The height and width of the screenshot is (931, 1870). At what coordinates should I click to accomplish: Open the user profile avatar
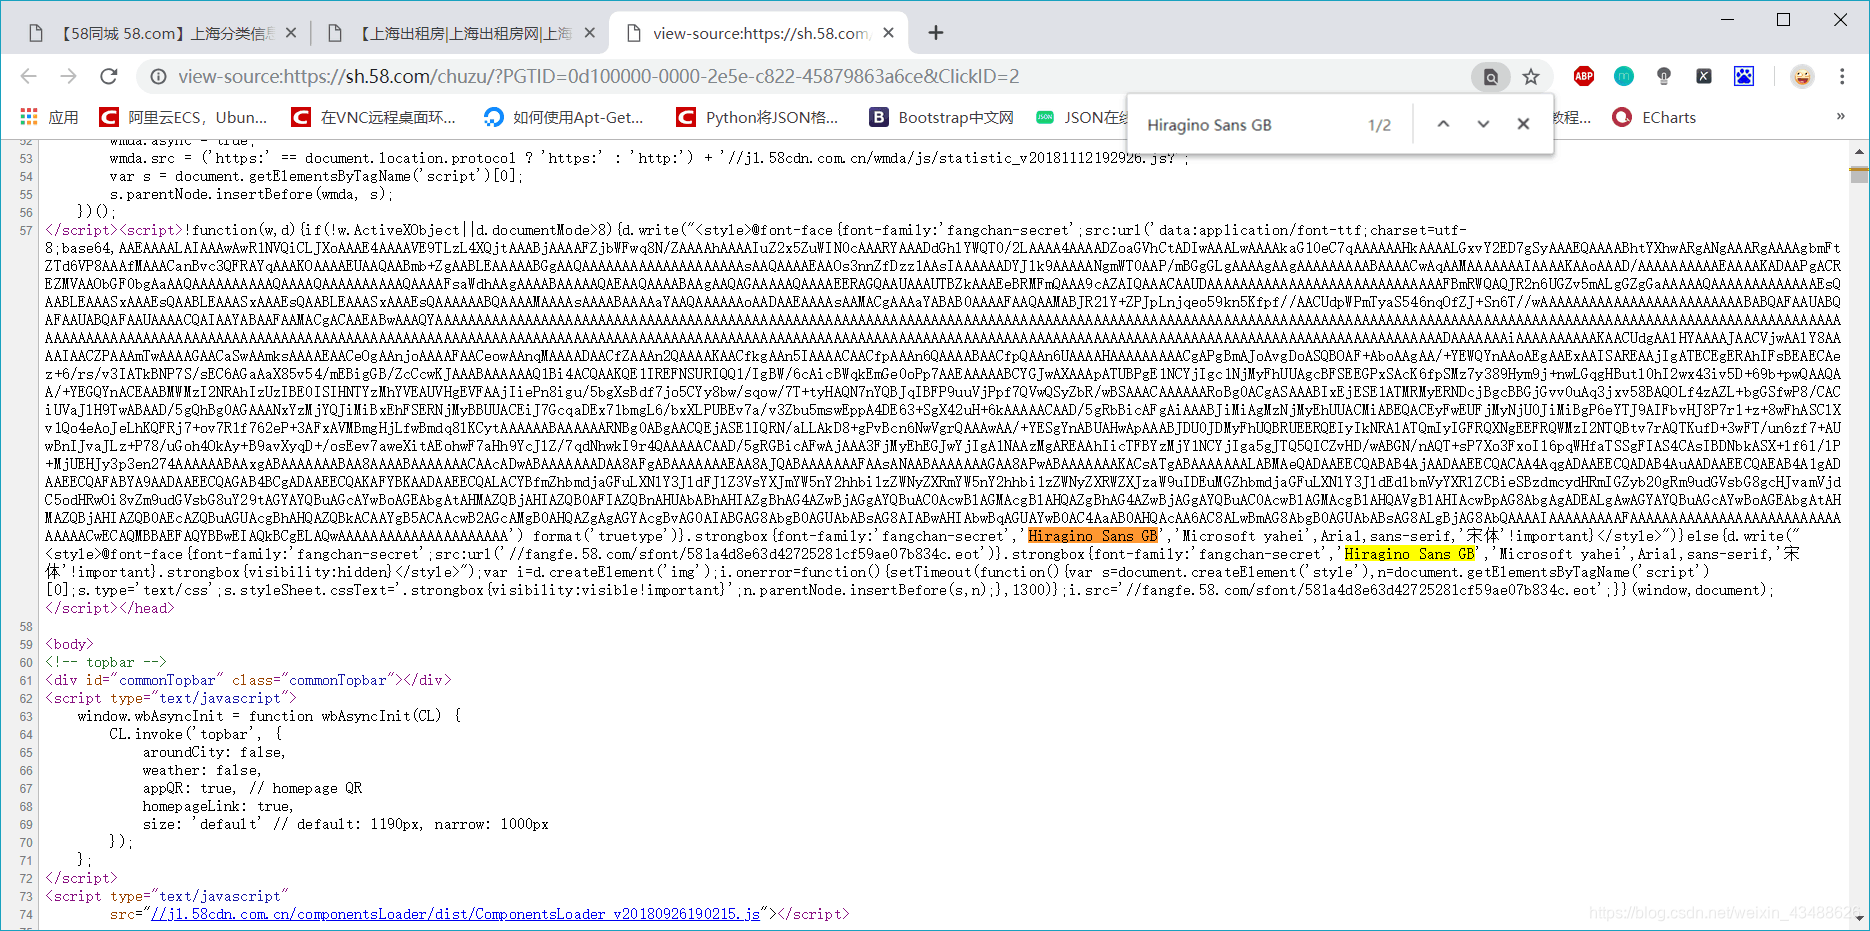[1802, 76]
